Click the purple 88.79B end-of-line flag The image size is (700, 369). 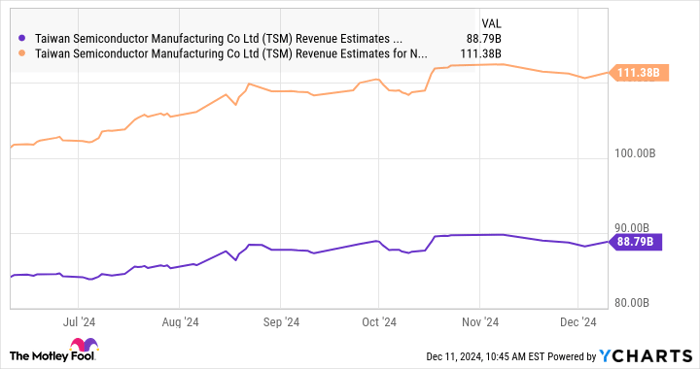point(635,242)
